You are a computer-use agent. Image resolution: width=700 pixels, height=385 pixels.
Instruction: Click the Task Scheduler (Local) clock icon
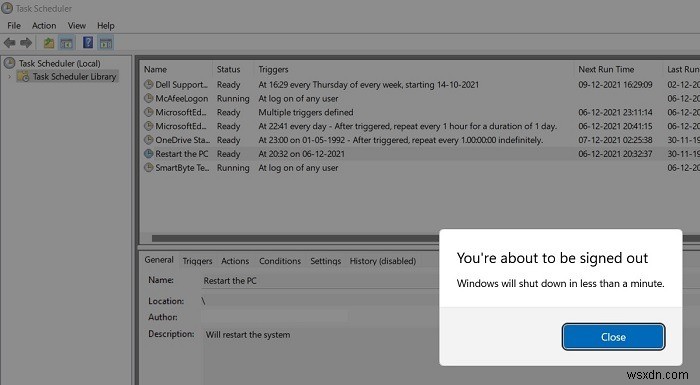tap(9, 63)
